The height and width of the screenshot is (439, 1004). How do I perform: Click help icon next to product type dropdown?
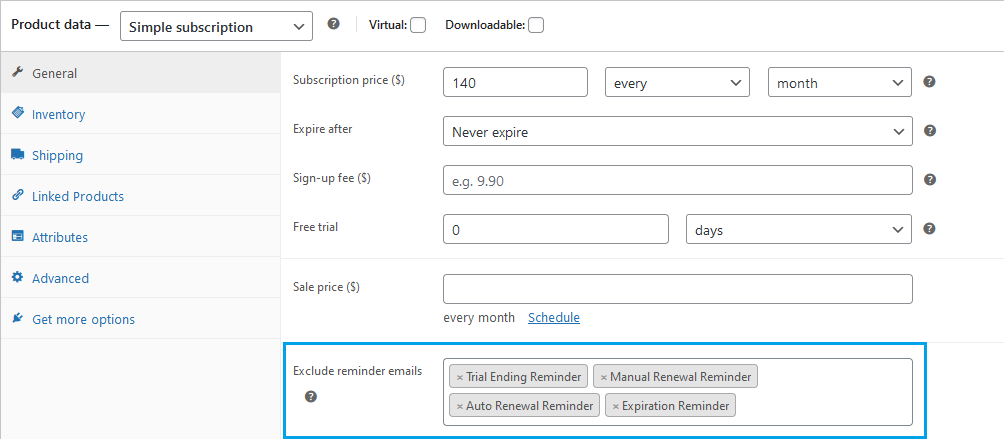[334, 23]
